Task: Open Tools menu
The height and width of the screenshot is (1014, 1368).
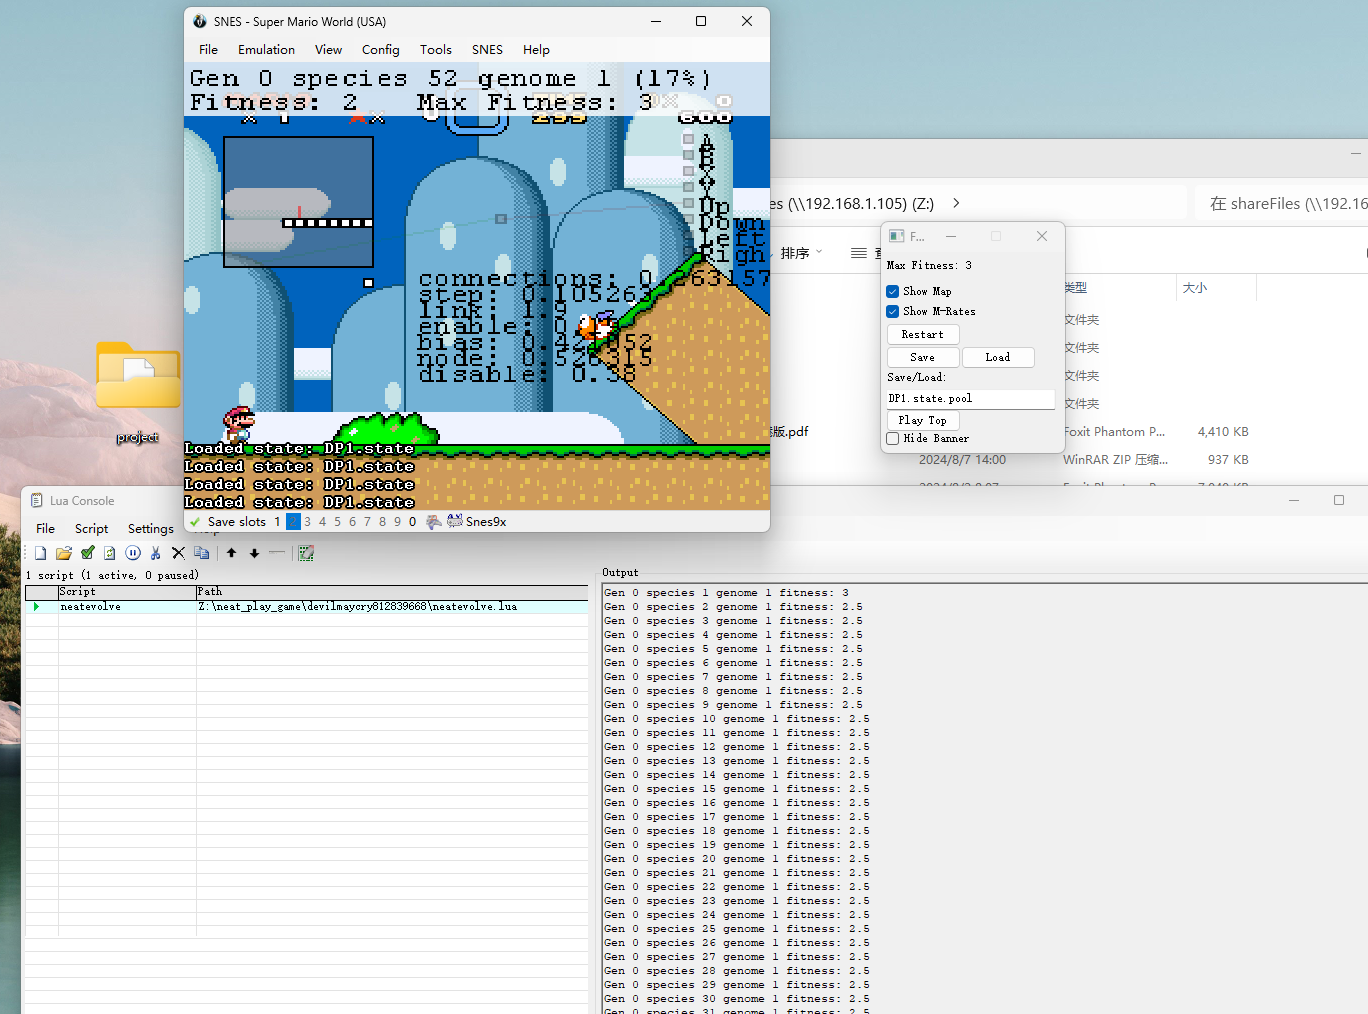Action: [x=436, y=50]
